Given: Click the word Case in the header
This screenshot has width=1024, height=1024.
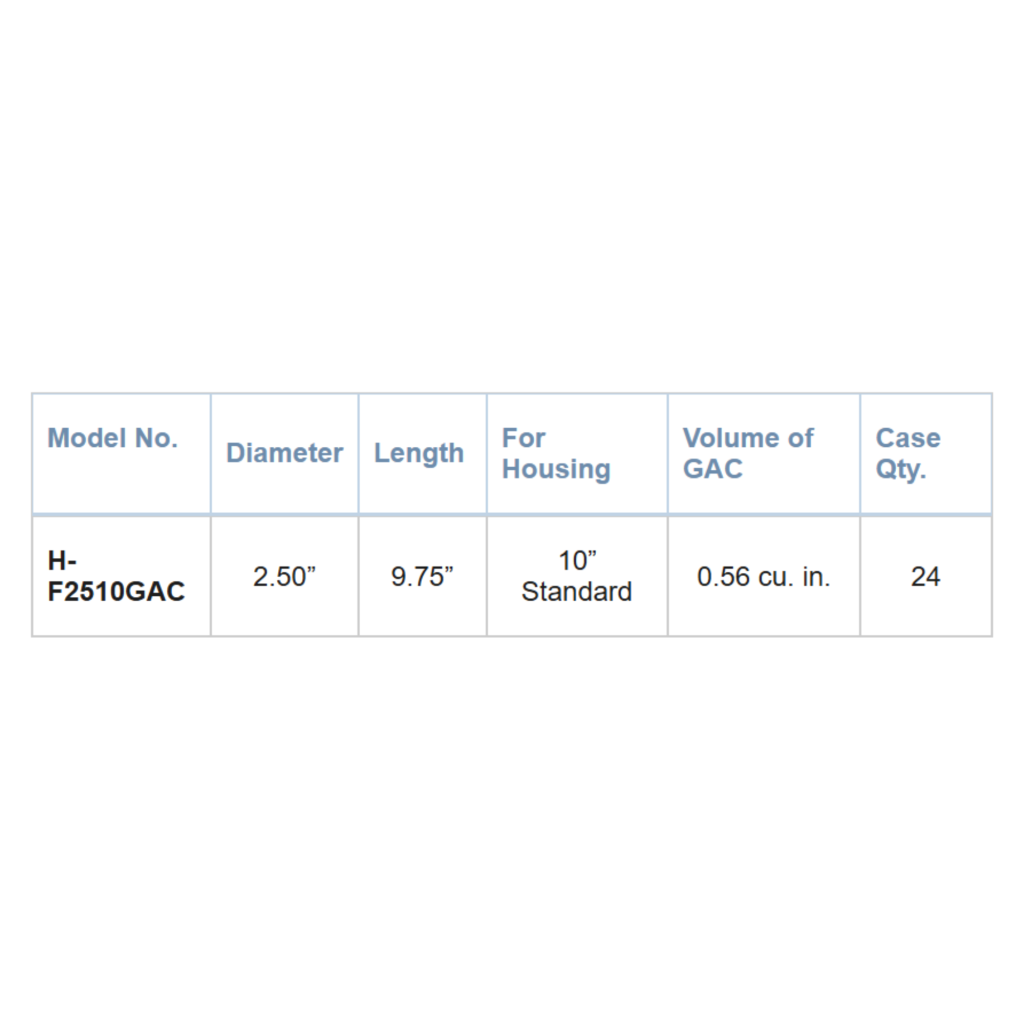Looking at the screenshot, I should pos(908,438).
